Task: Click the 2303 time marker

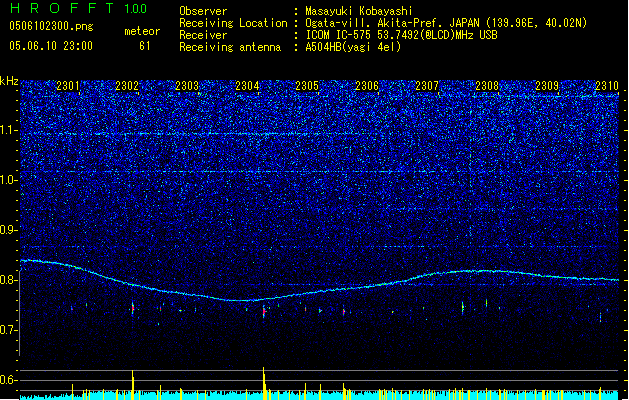Action: pyautogui.click(x=187, y=86)
